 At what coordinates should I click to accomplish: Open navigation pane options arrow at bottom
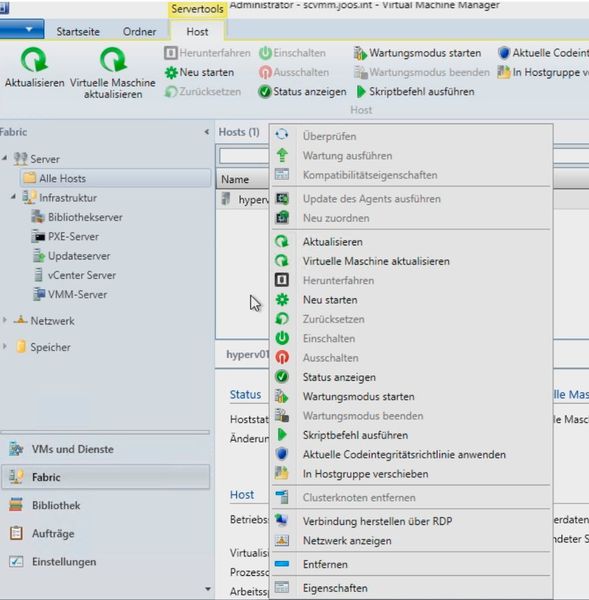tap(207, 589)
